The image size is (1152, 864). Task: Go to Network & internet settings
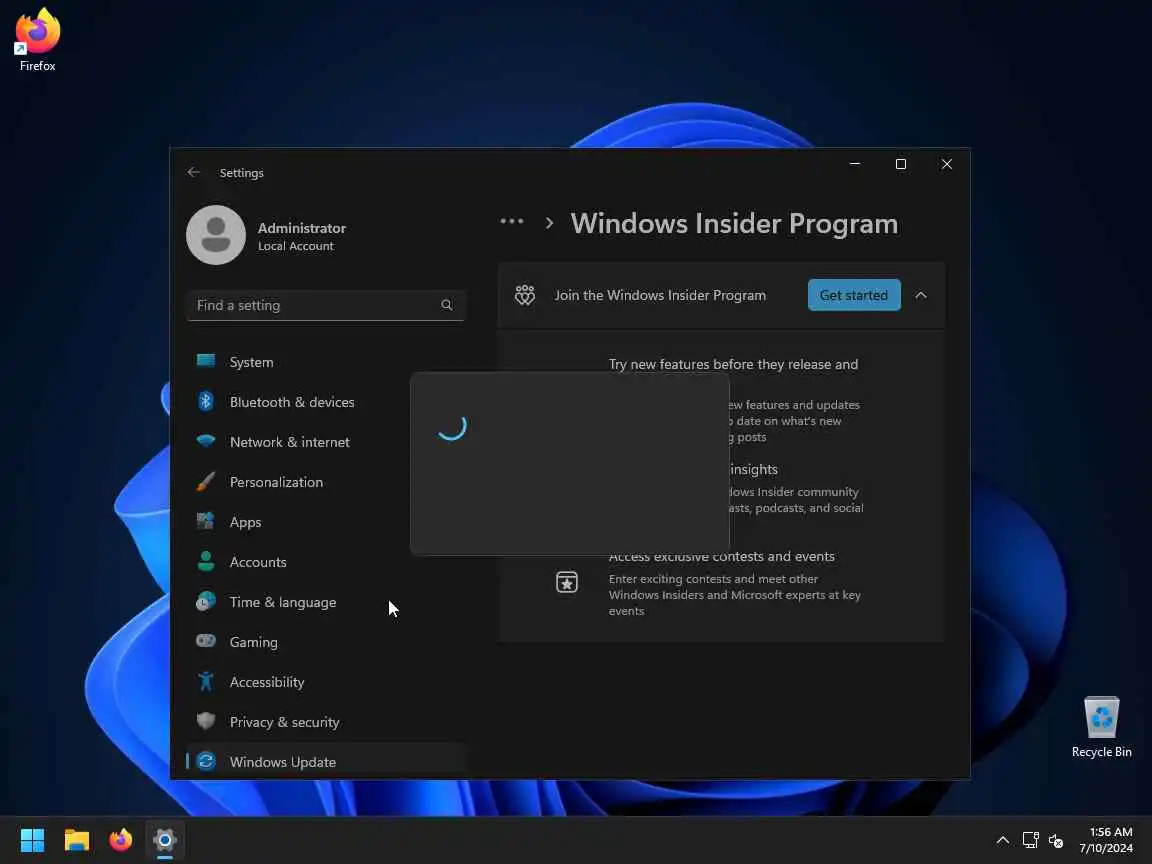[289, 442]
